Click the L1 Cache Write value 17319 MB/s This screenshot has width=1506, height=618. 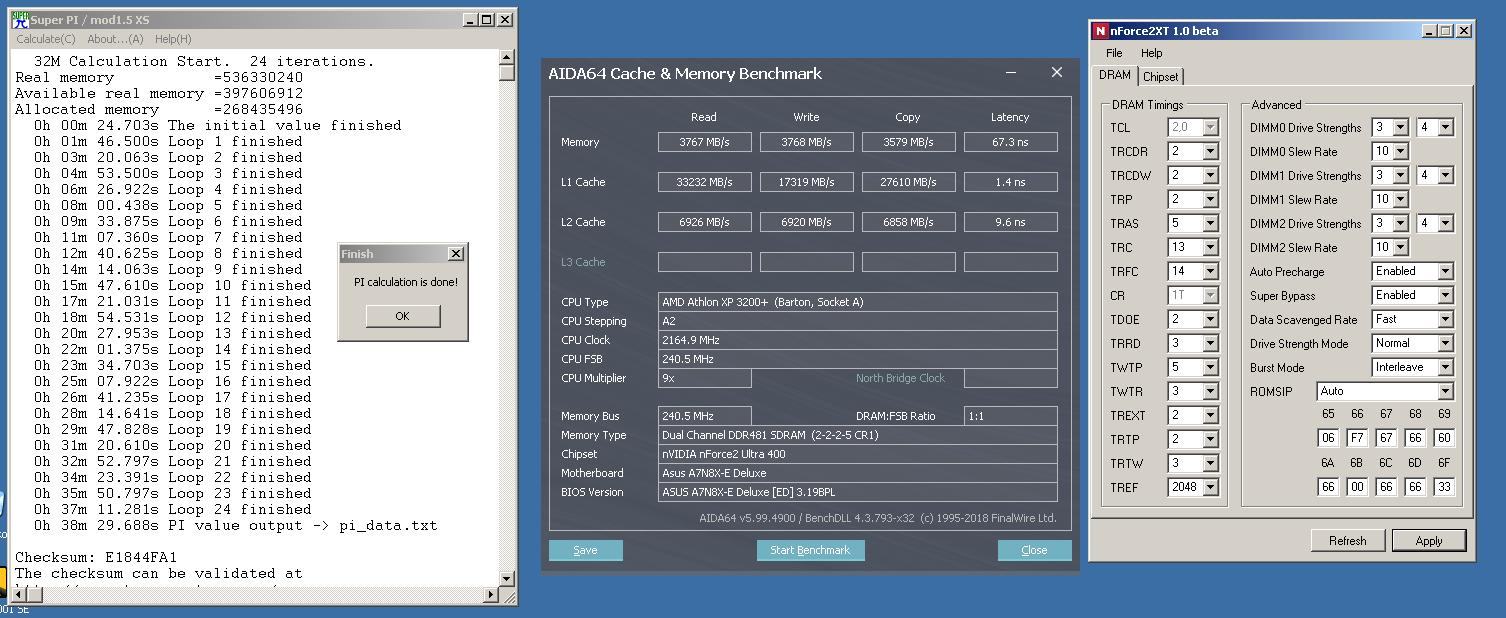pyautogui.click(x=806, y=182)
